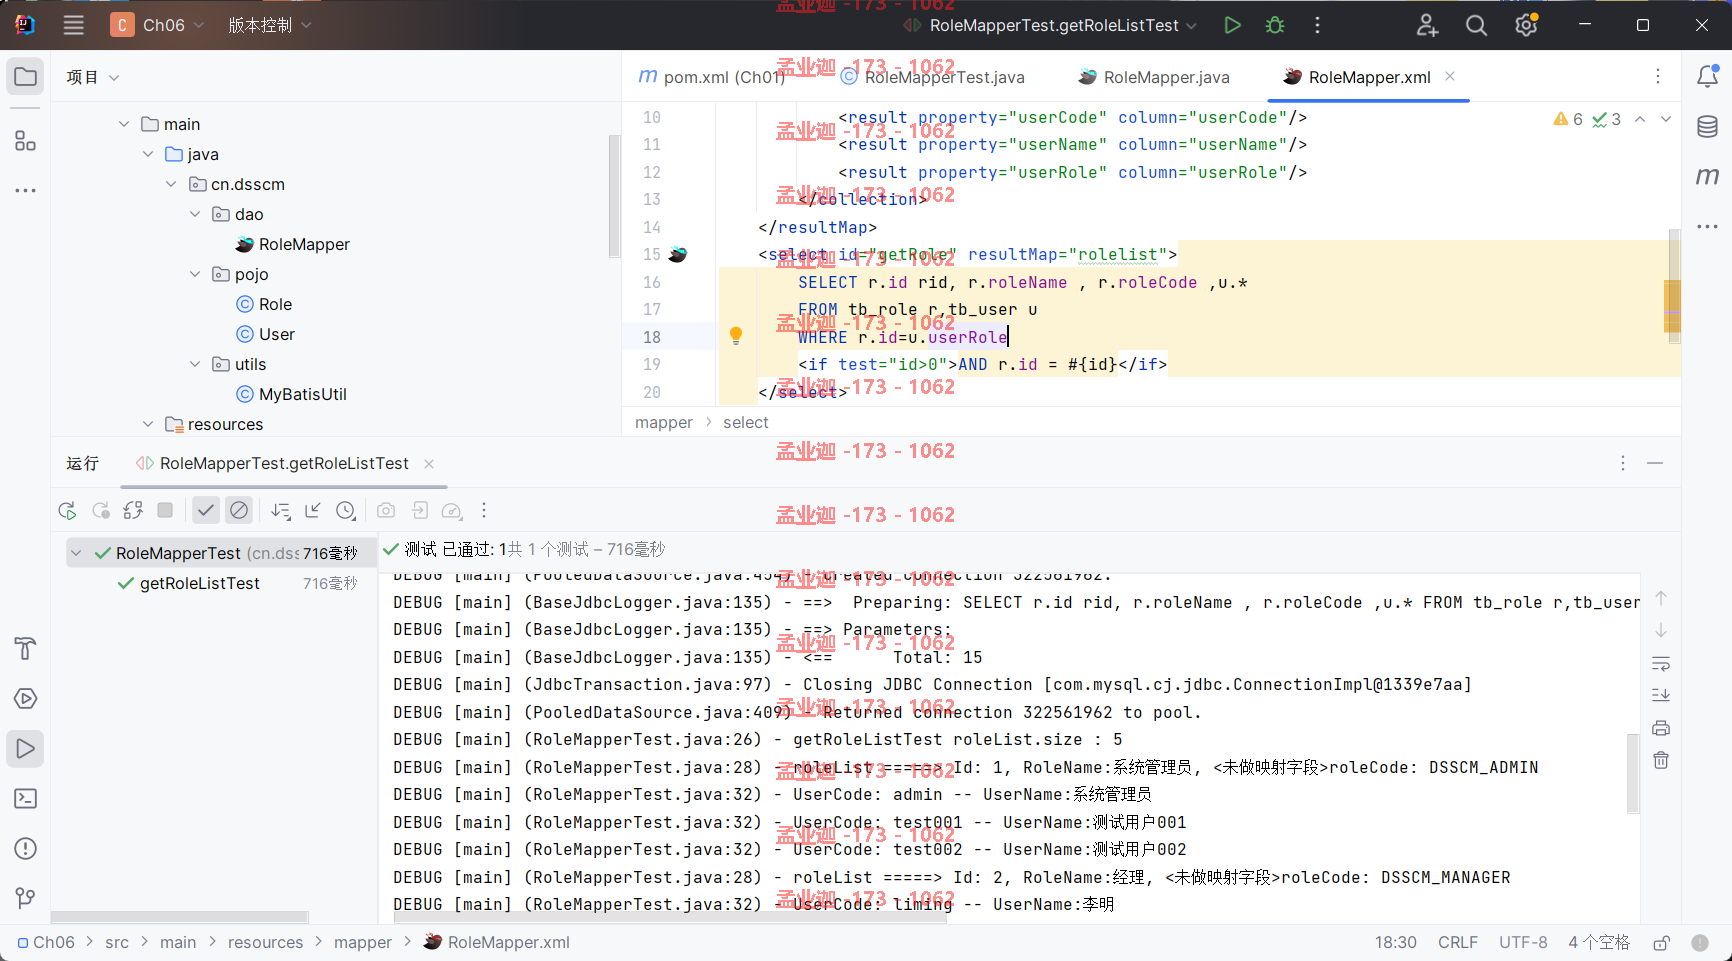The image size is (1732, 961).
Task: Open run configuration dropdown RoleMapperTest.getRoleListTest
Action: [1051, 25]
